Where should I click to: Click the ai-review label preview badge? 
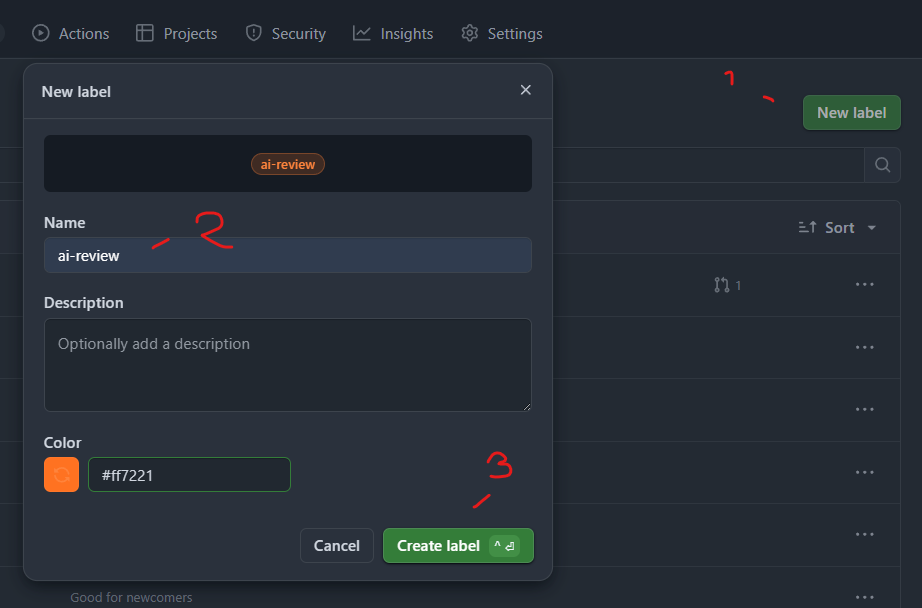pyautogui.click(x=288, y=164)
